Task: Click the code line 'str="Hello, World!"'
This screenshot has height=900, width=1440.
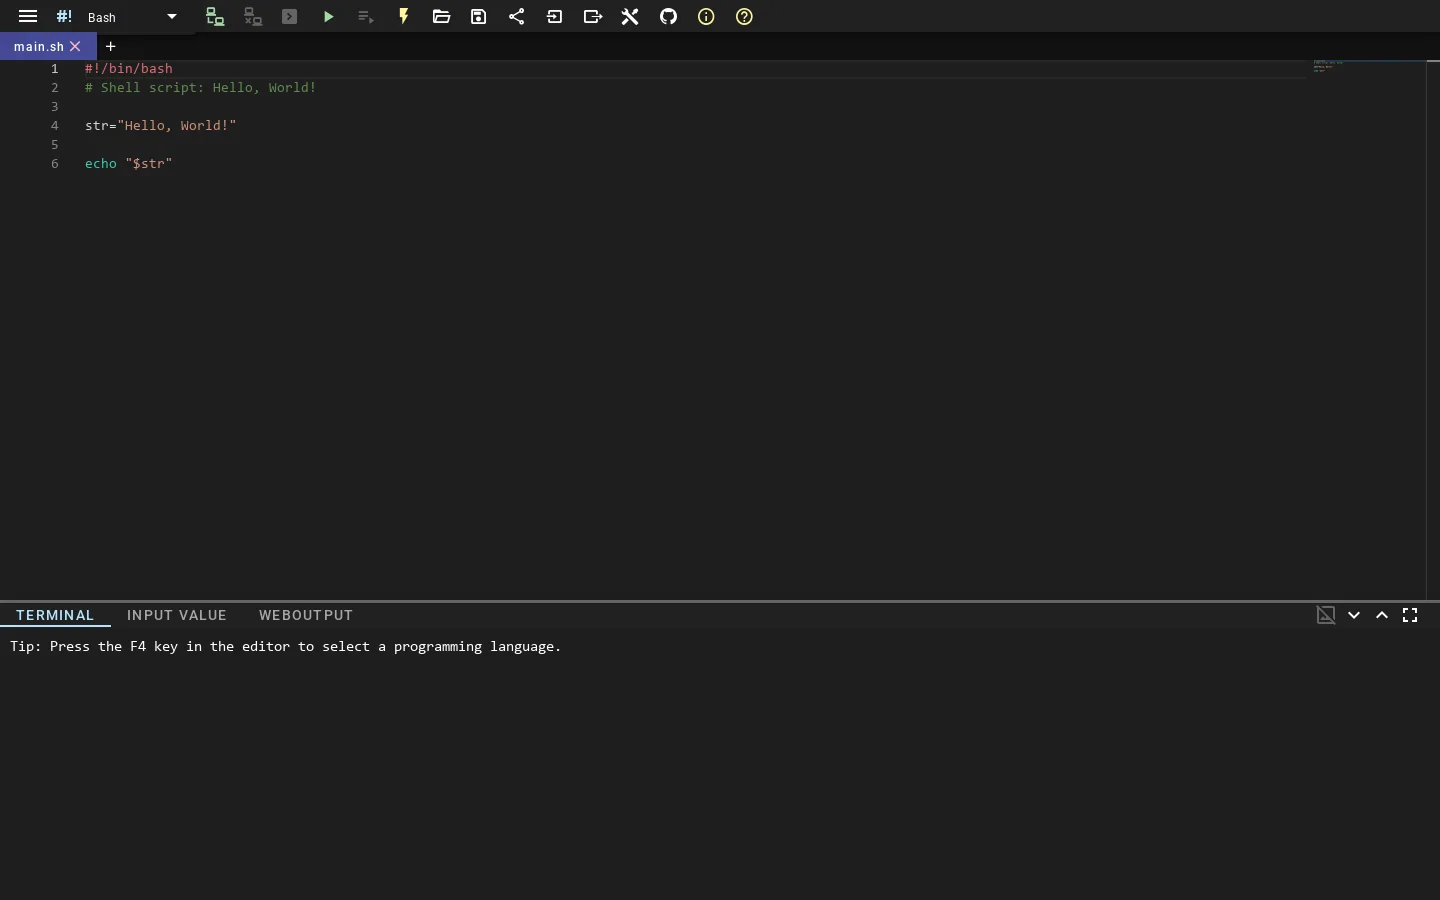Action: click(161, 126)
